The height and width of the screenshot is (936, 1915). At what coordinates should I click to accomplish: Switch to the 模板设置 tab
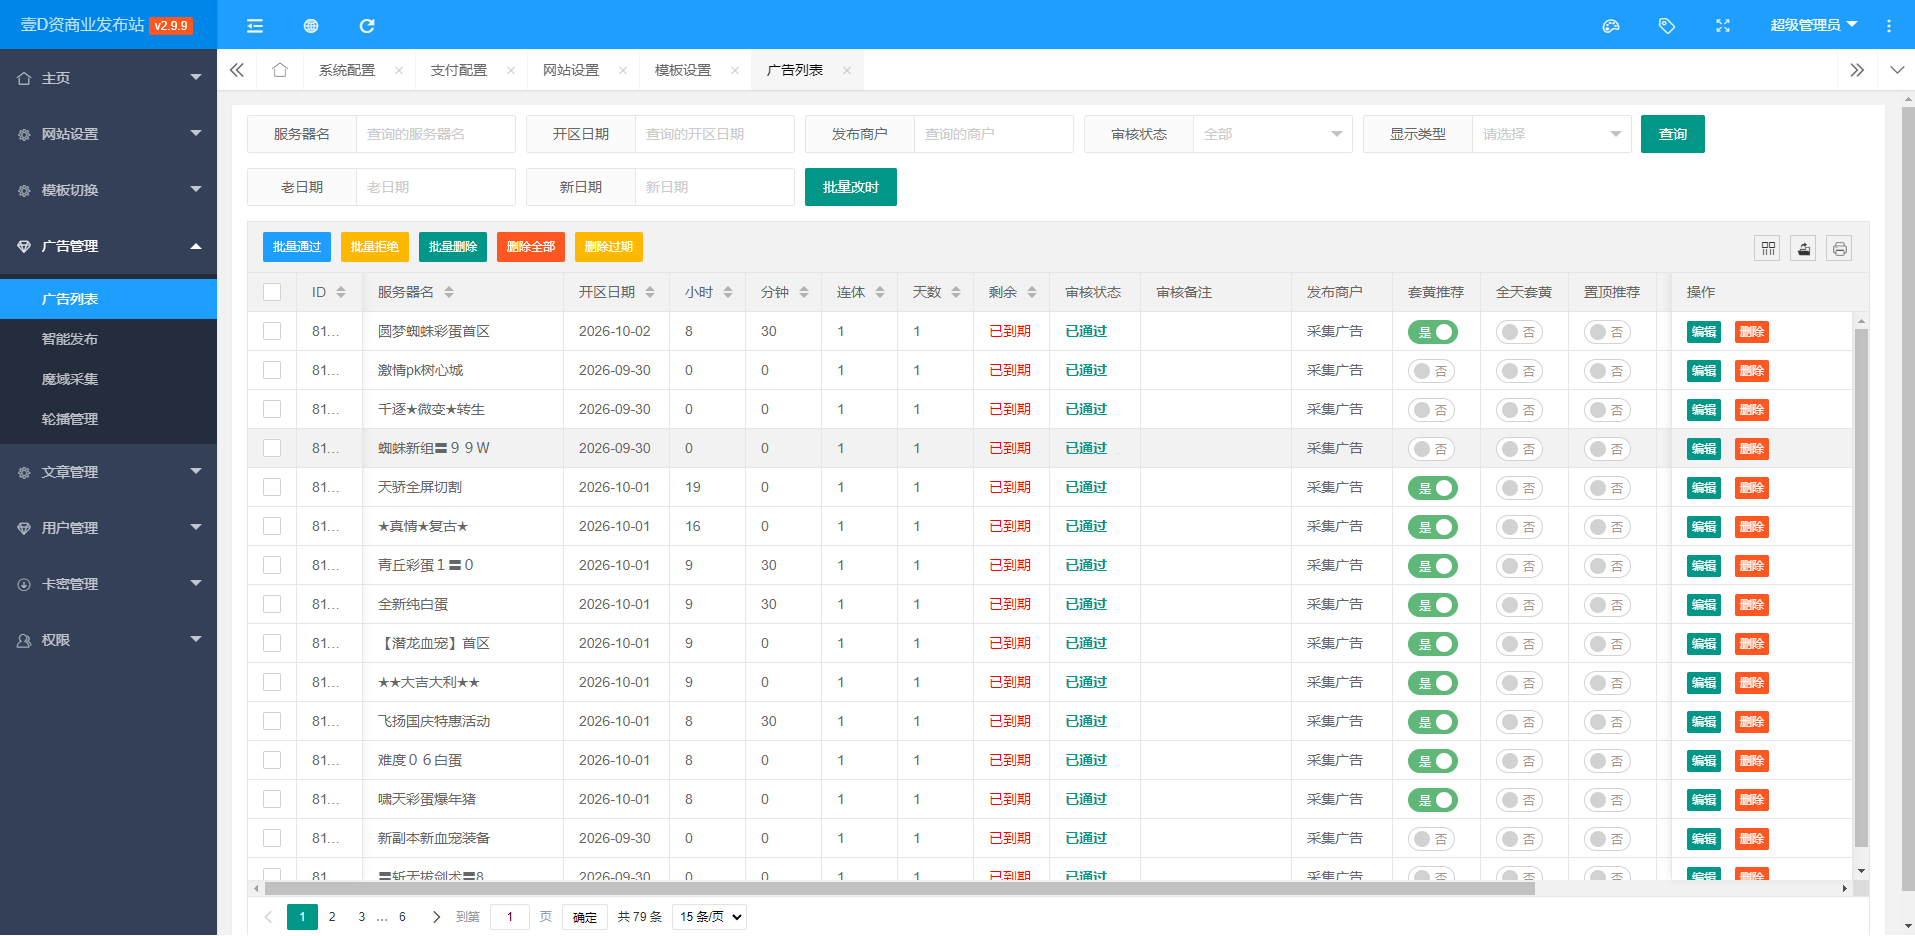(683, 70)
